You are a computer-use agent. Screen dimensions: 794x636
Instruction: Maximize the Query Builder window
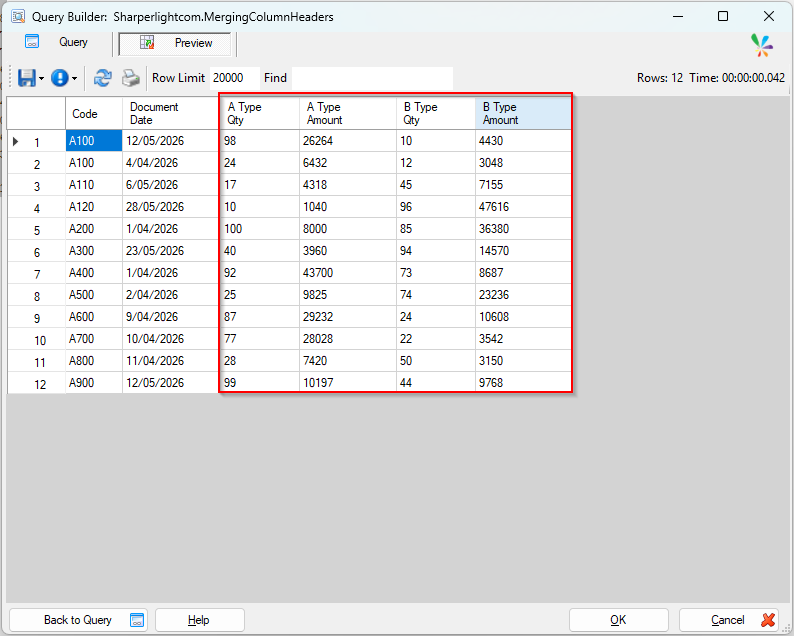click(x=723, y=16)
